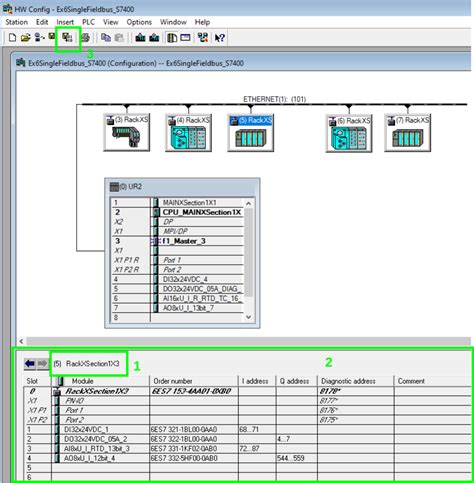
Task: Click the Order number column header
Action: click(194, 381)
